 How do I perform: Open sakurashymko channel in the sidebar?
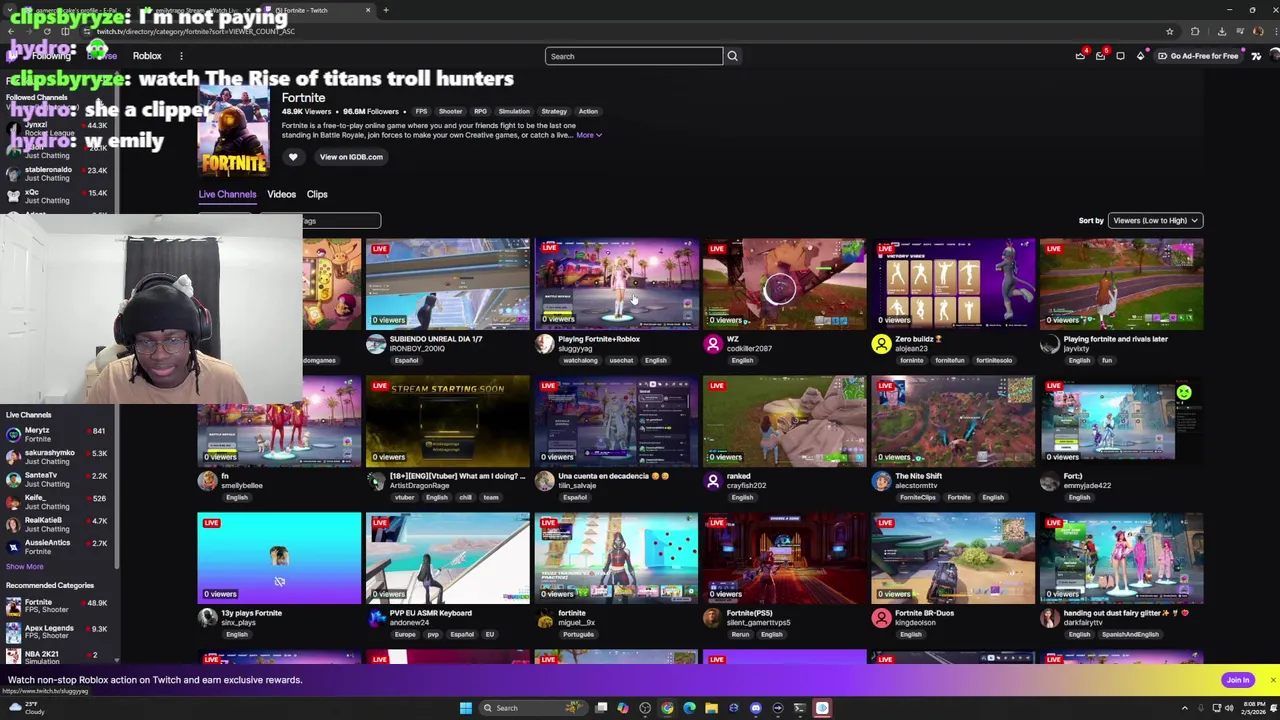tap(56, 457)
